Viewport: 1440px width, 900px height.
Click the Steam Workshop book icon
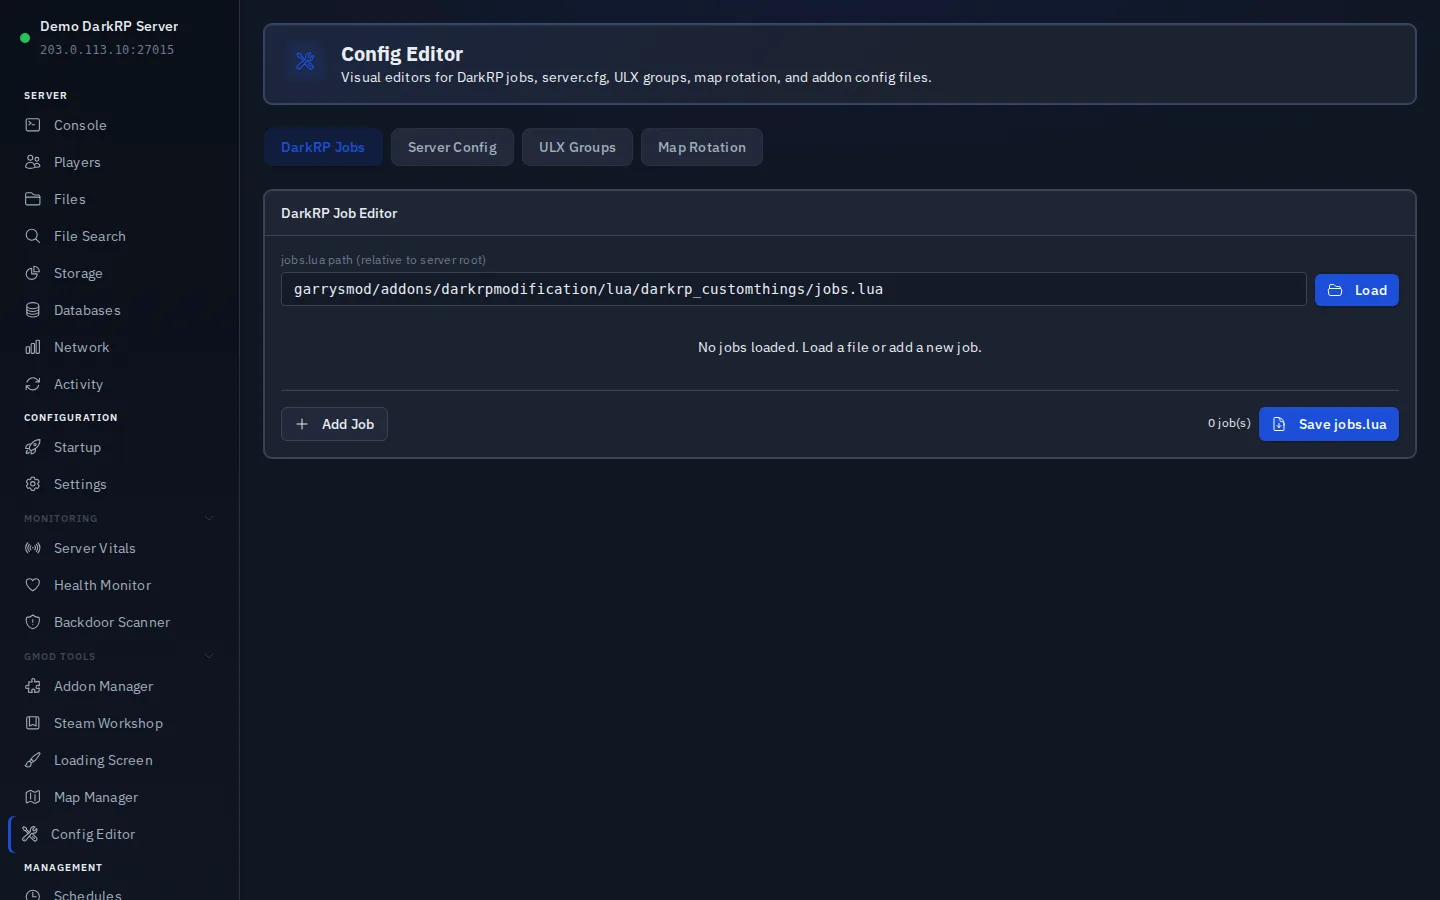[x=33, y=723]
